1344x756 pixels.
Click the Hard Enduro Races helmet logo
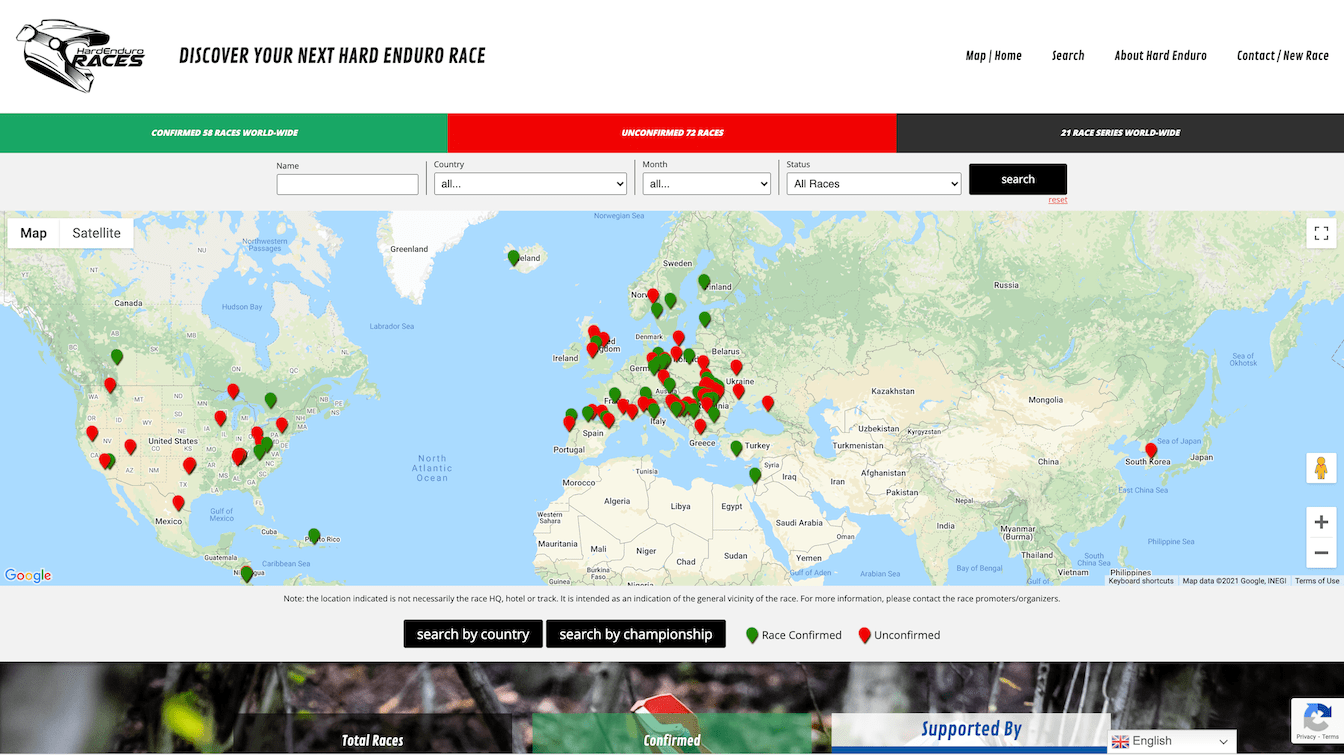click(x=80, y=56)
